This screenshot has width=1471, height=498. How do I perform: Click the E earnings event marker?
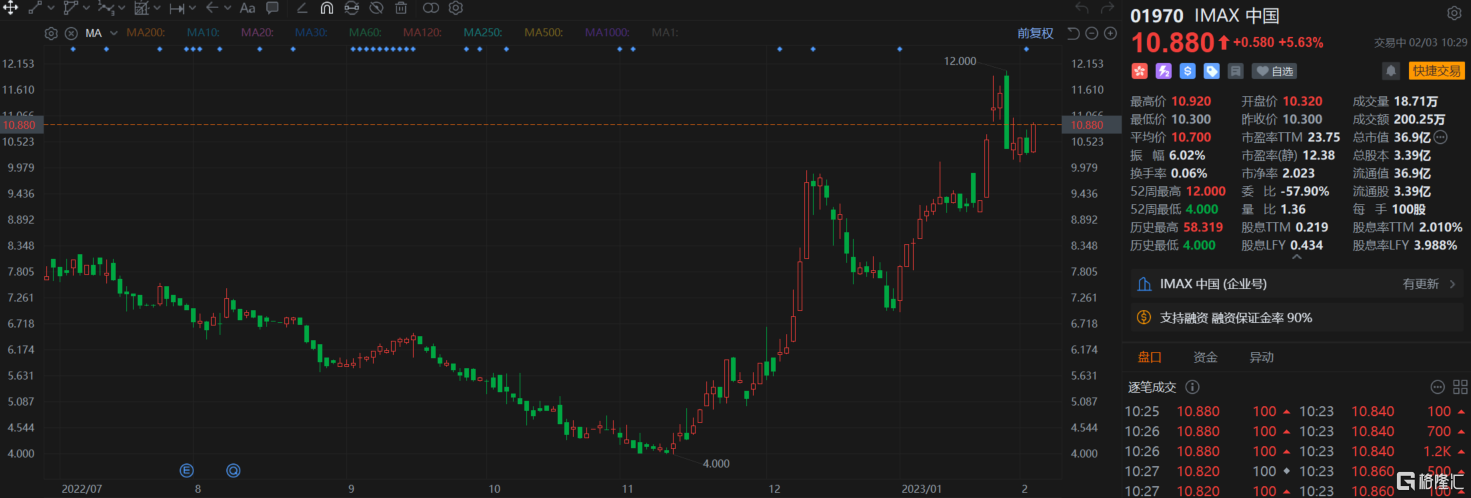click(x=185, y=469)
